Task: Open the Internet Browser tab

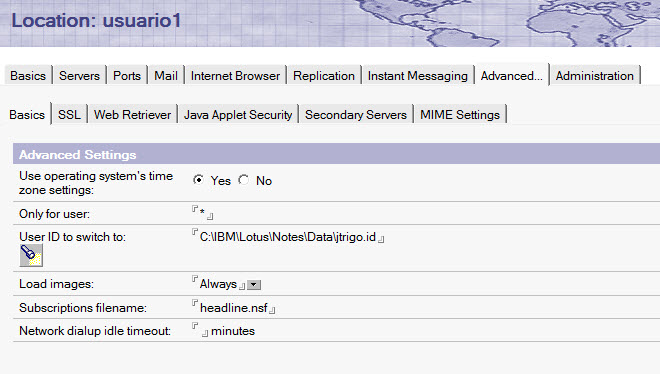Action: click(235, 76)
